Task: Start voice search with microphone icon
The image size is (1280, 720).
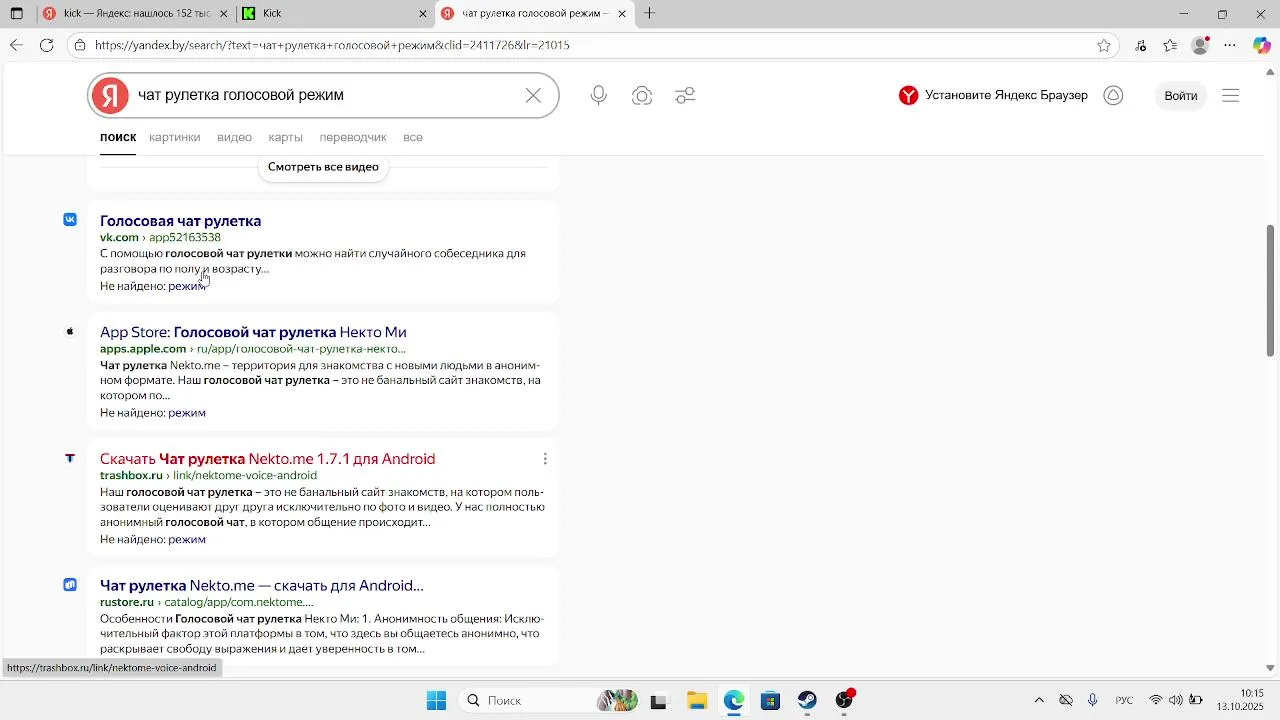Action: point(598,96)
